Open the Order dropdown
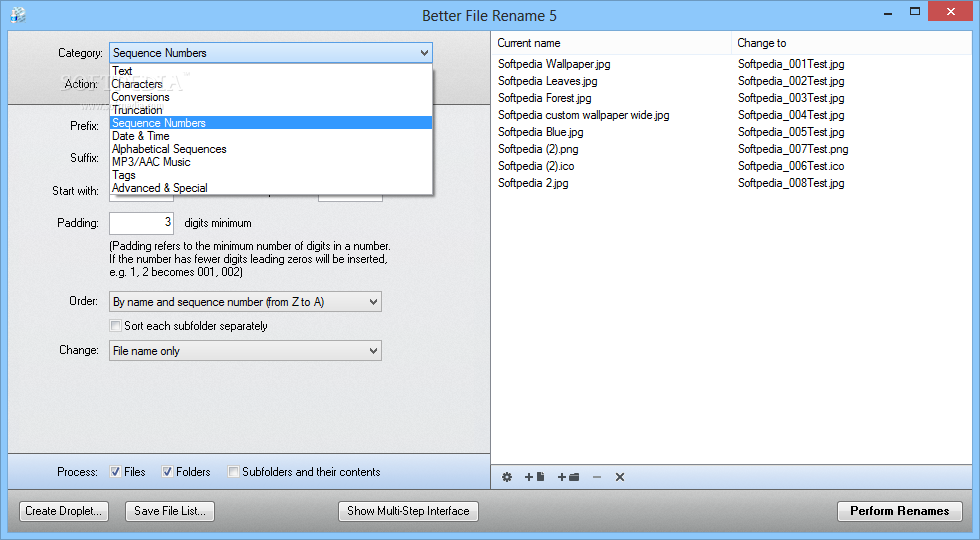 coord(245,302)
